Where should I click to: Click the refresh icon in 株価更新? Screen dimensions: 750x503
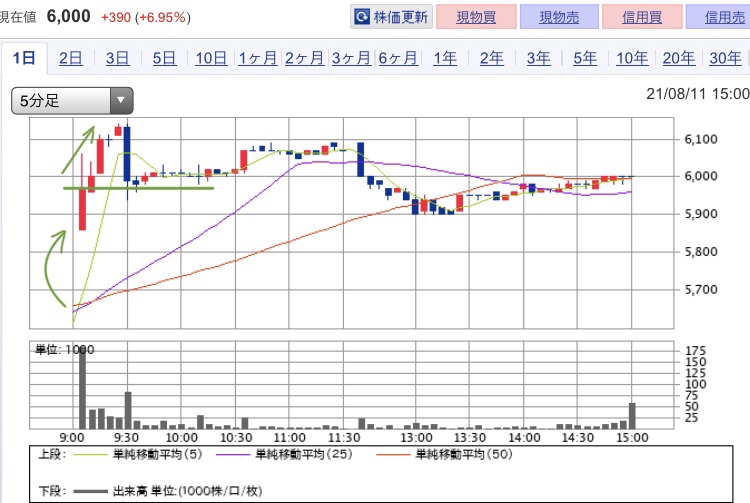(362, 17)
